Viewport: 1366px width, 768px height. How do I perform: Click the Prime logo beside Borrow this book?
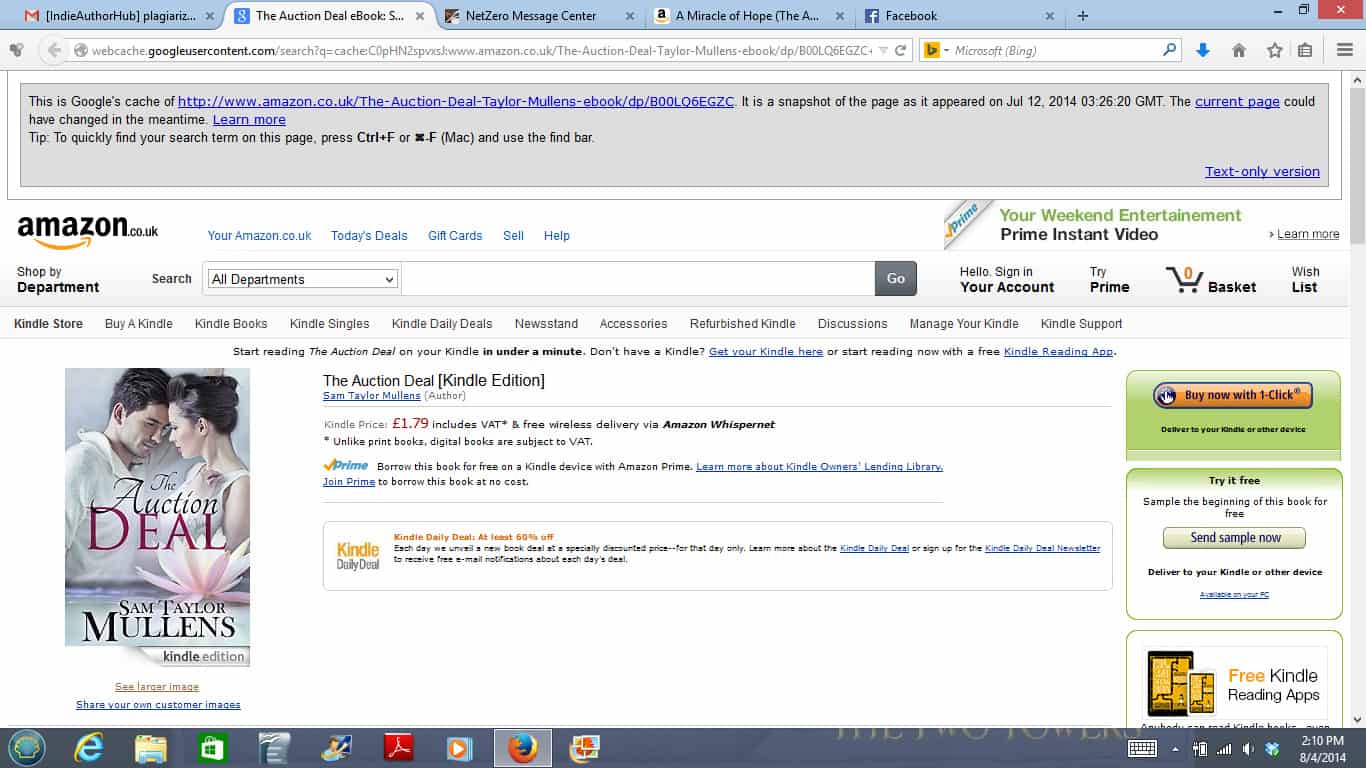tap(345, 465)
